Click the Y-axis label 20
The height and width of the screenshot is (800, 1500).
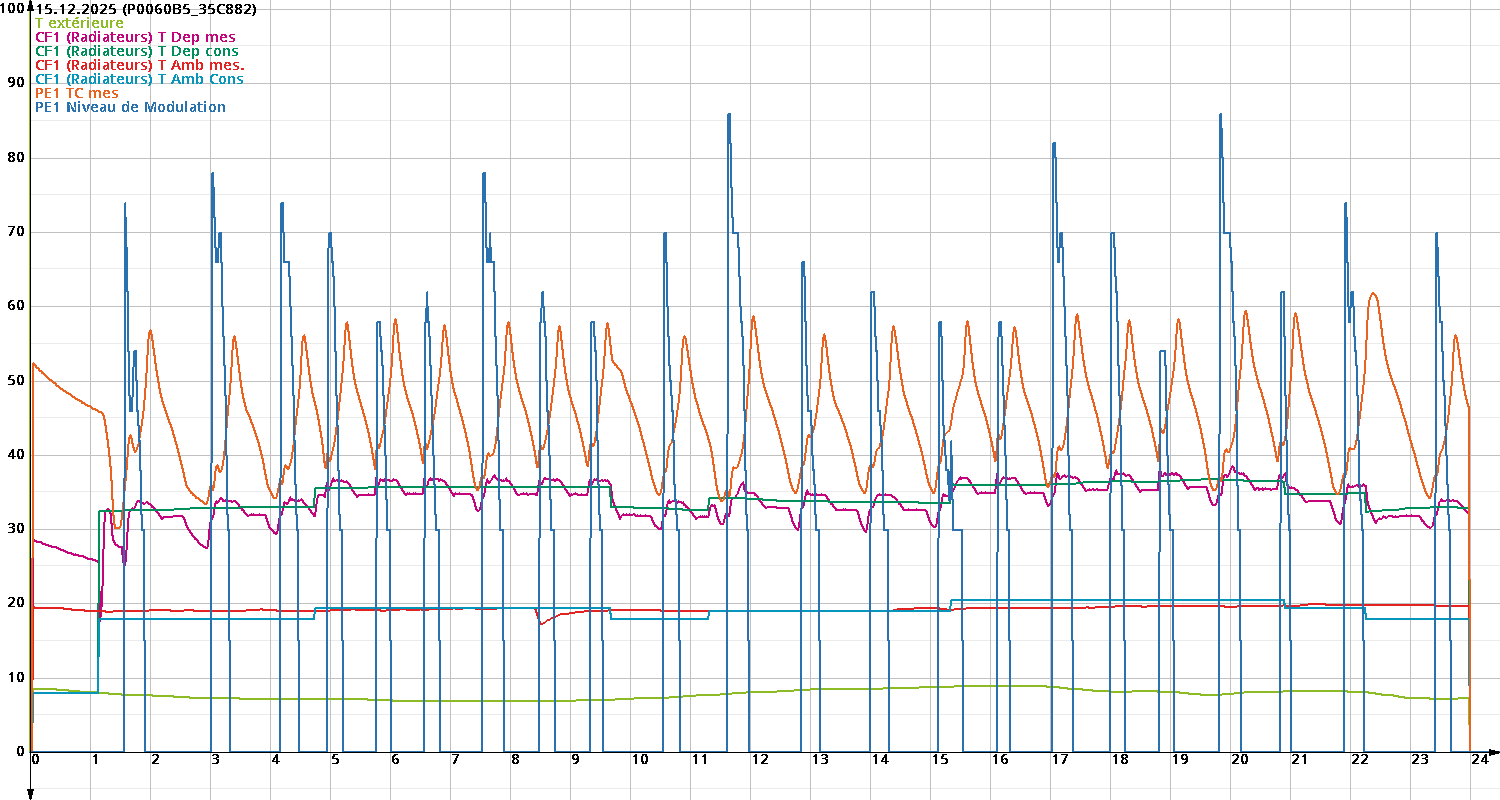pos(17,603)
